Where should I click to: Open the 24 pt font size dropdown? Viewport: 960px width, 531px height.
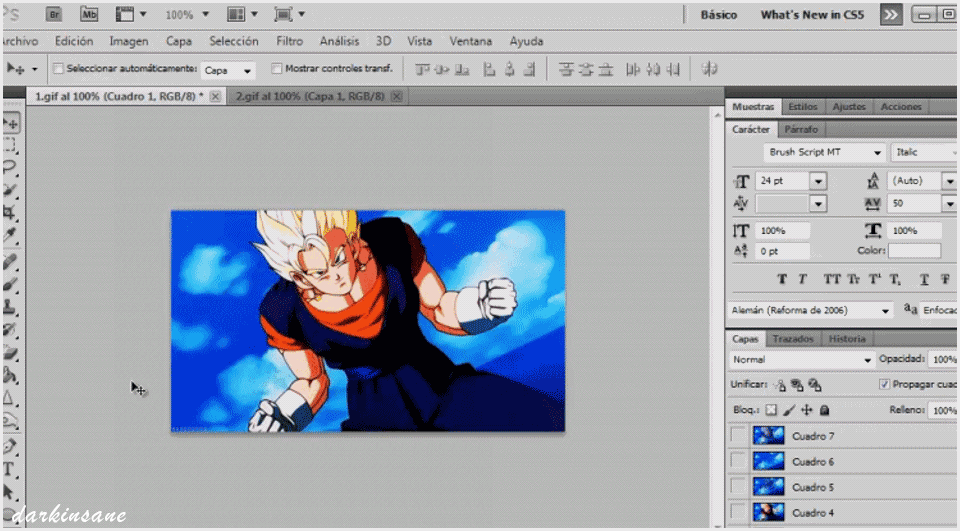coord(818,181)
